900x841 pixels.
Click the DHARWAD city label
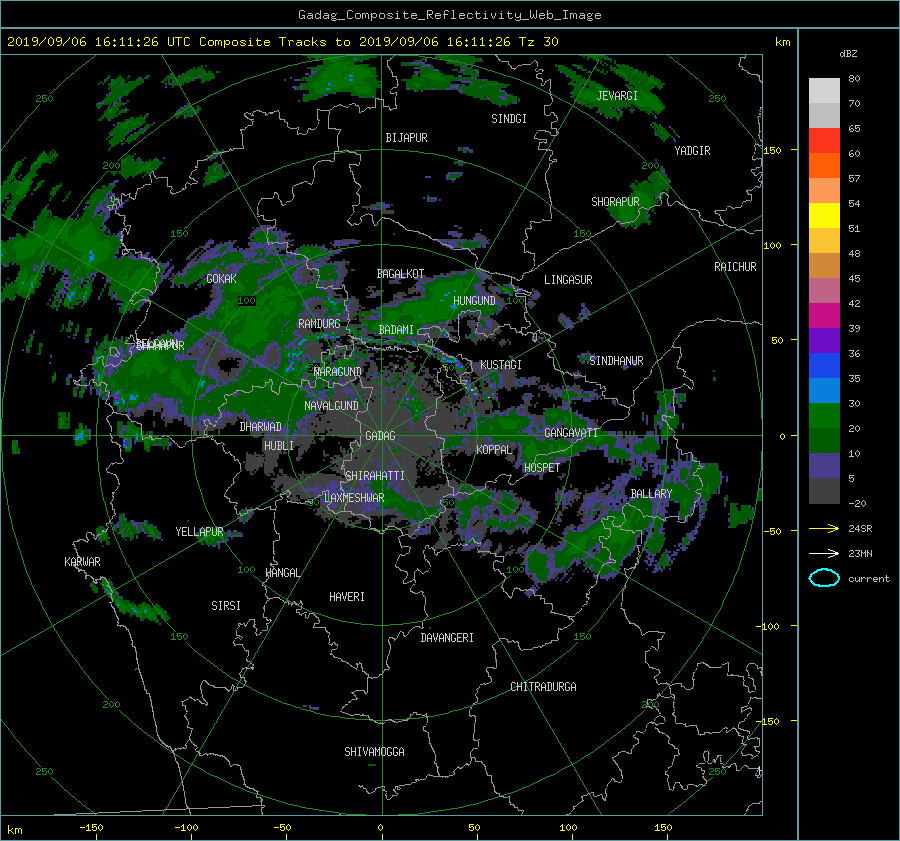coord(260,427)
